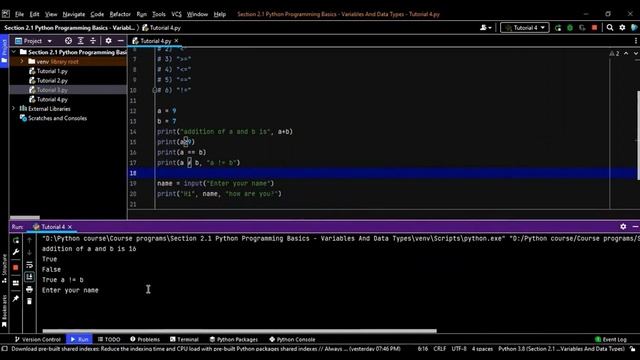Click the warnings indicator in editor corner
640x360 pixels.
click(614, 53)
